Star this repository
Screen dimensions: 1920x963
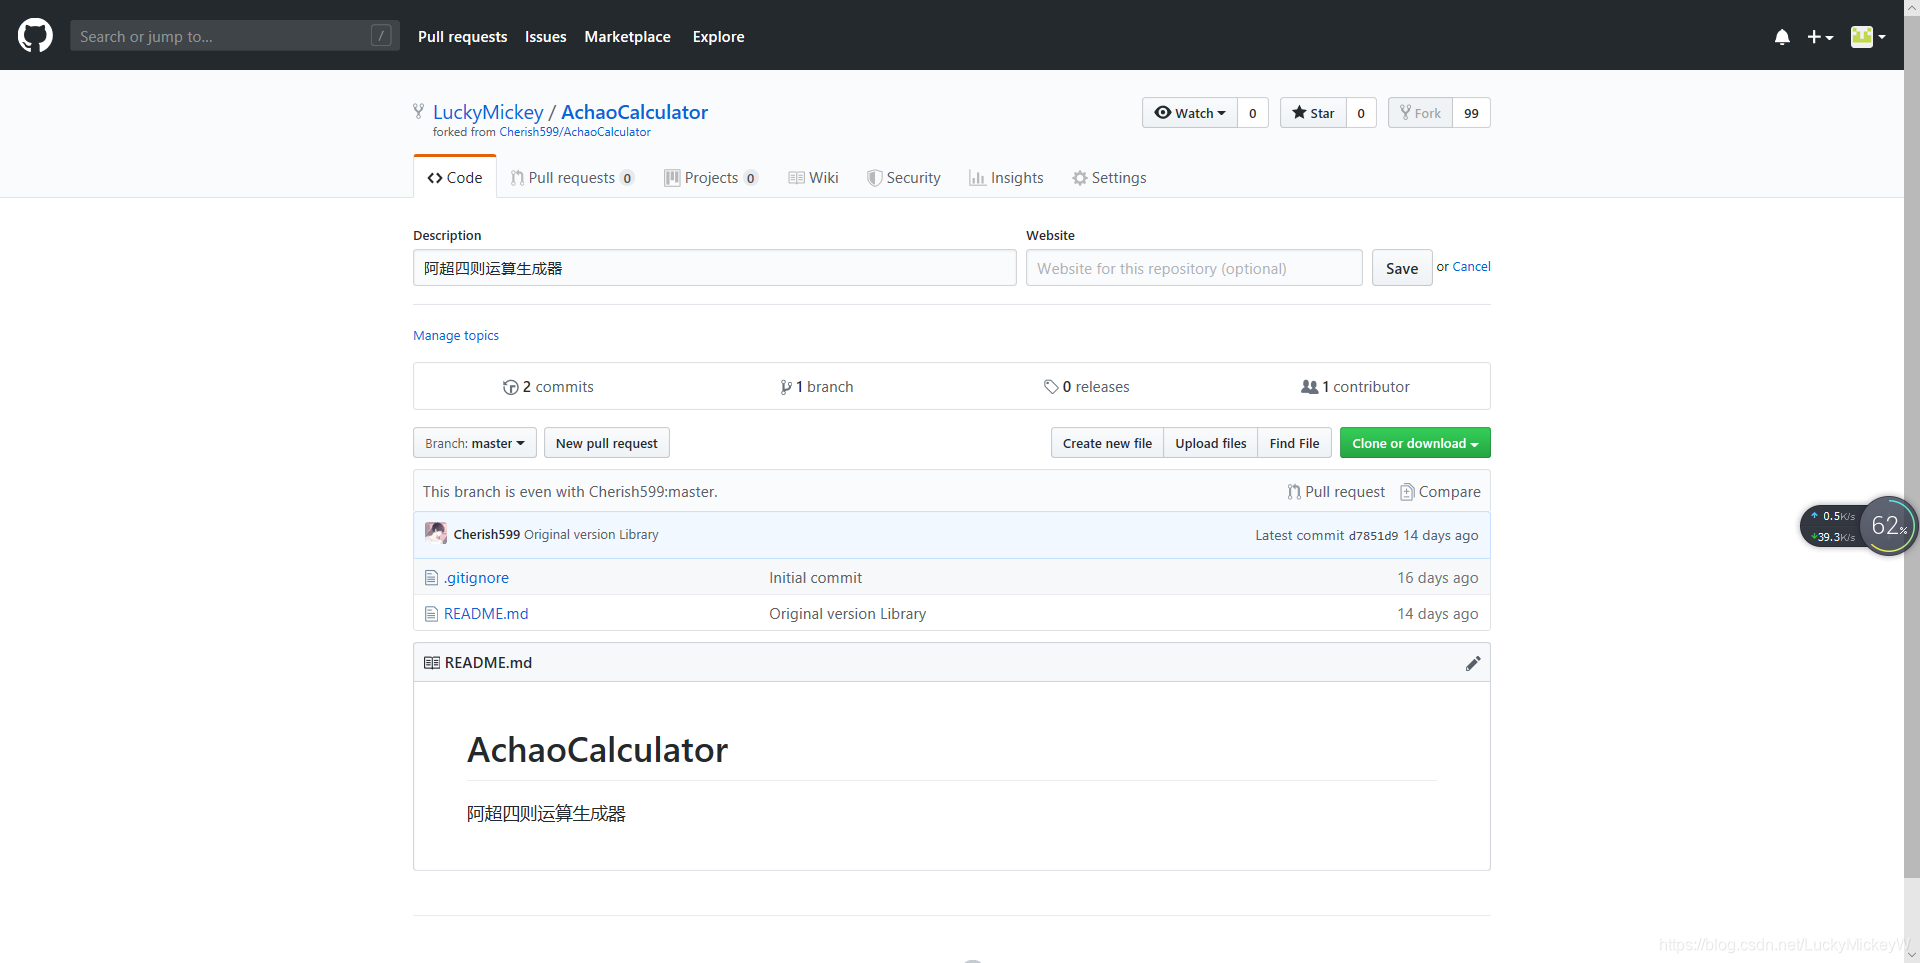tap(1313, 113)
